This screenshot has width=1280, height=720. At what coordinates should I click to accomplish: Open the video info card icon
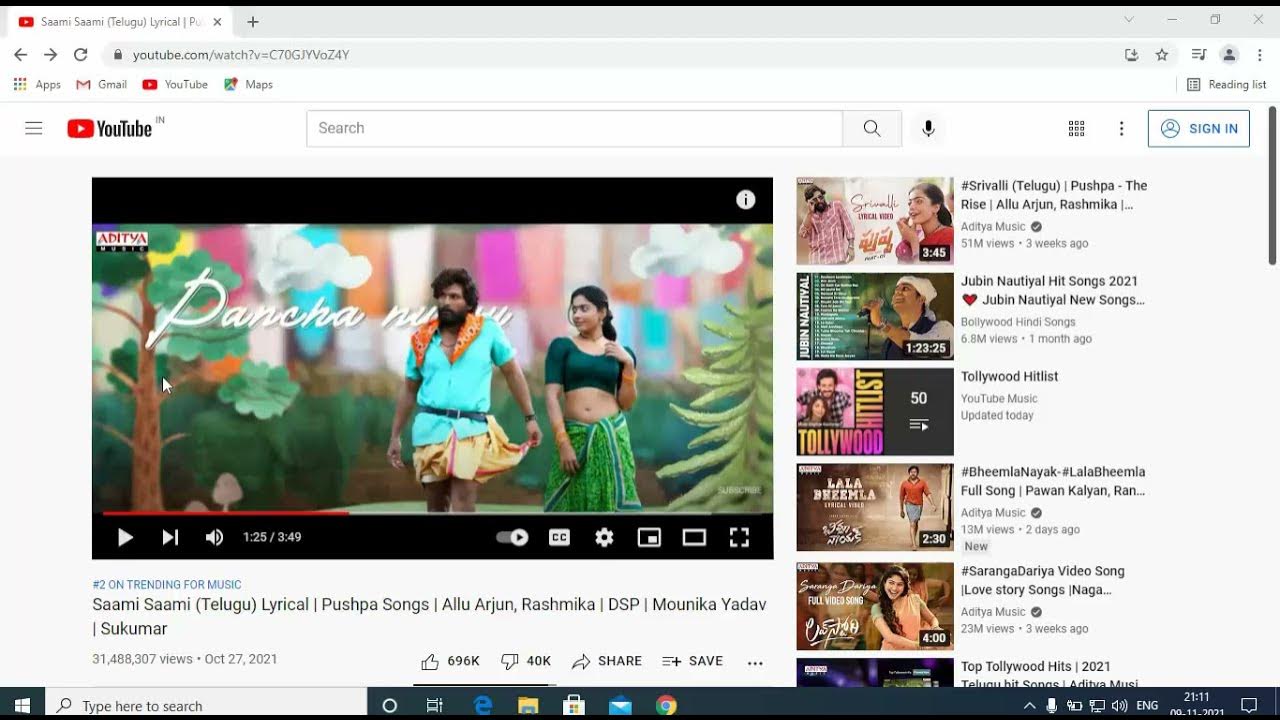click(746, 199)
